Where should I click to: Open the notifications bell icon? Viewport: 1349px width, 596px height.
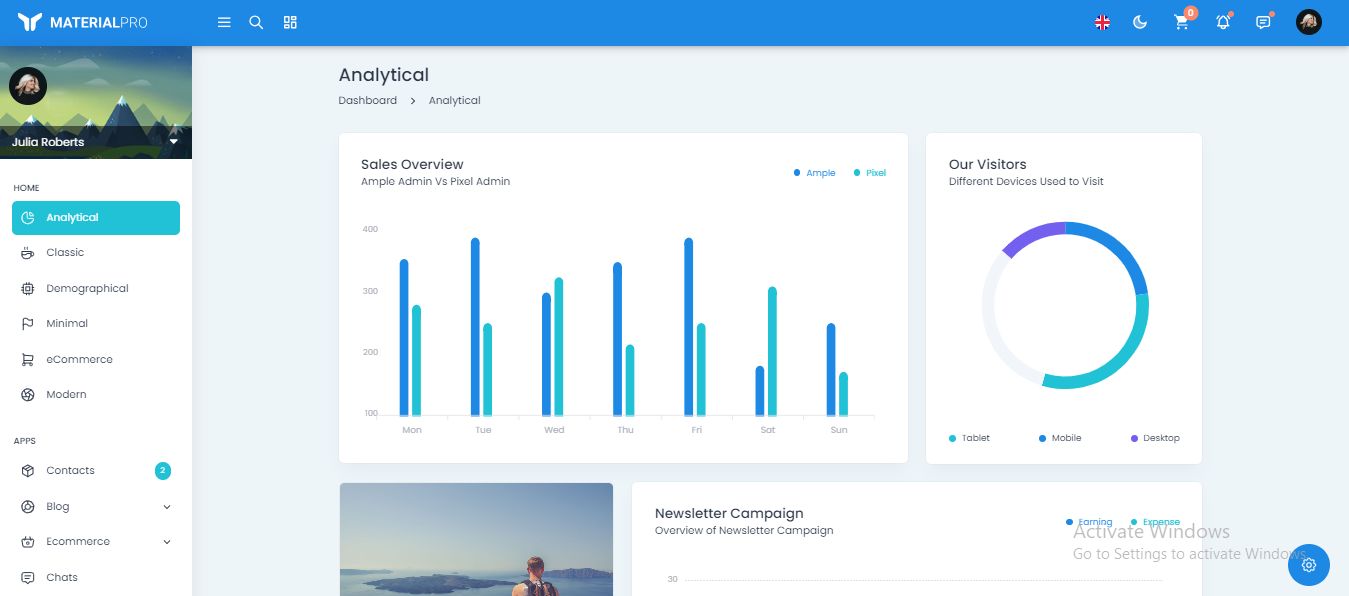(1222, 22)
